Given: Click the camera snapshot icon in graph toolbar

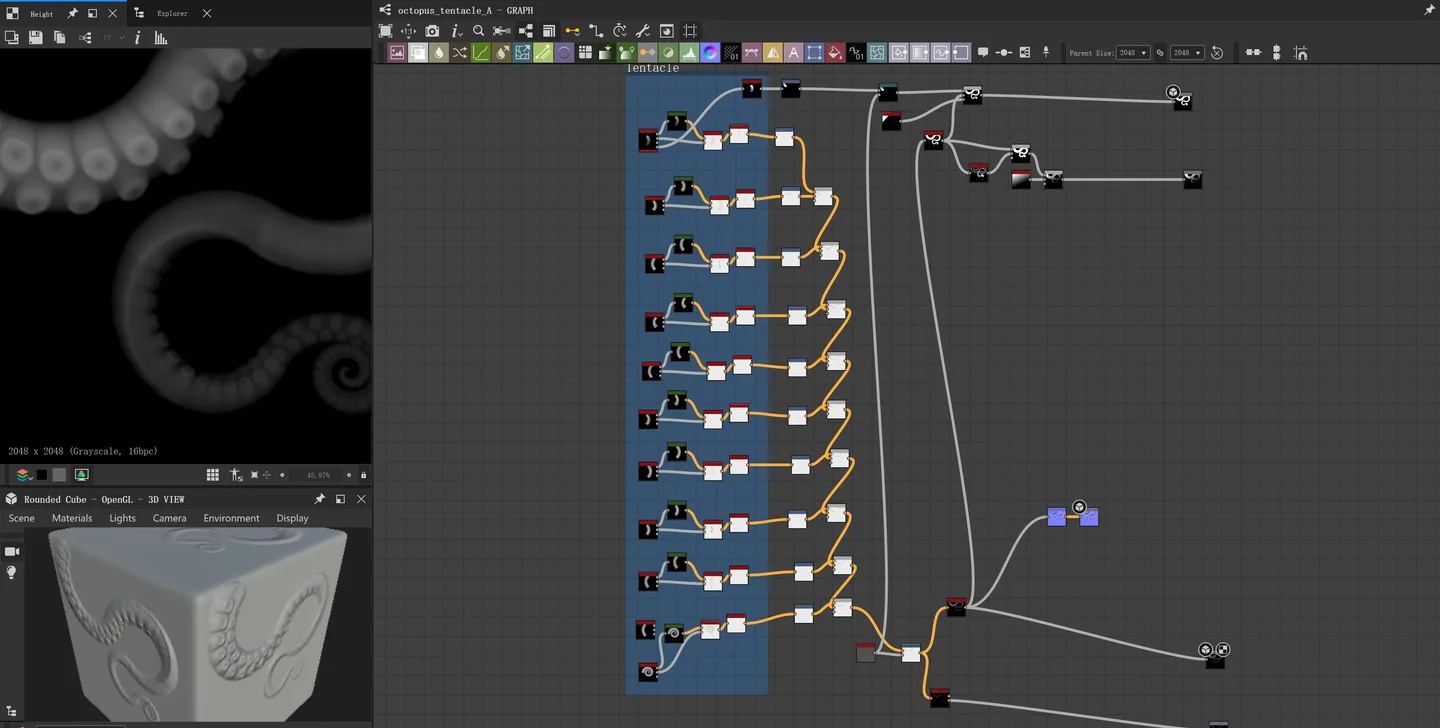Looking at the screenshot, I should pyautogui.click(x=432, y=31).
